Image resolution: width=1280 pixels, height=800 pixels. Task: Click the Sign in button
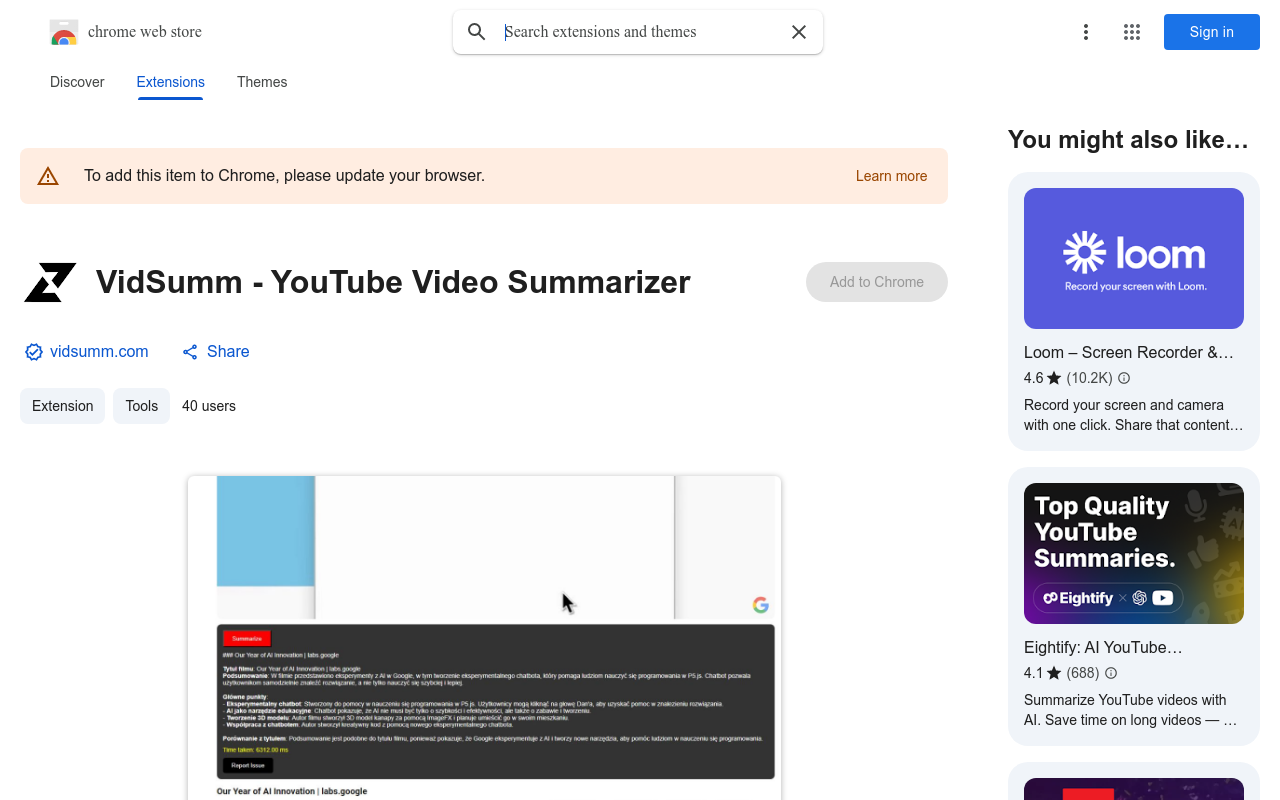click(x=1212, y=32)
